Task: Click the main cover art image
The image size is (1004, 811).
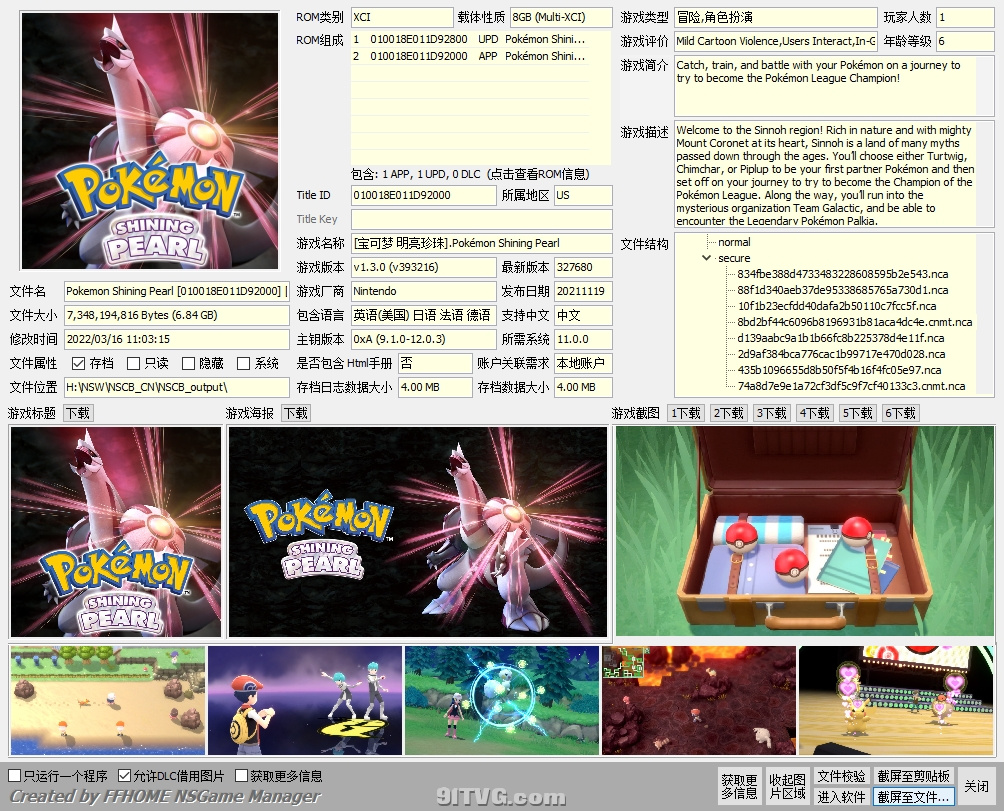Action: [x=150, y=140]
